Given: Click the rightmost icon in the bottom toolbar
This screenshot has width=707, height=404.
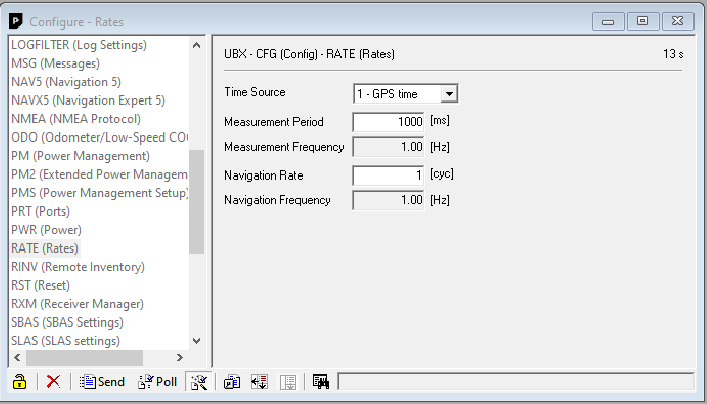Looking at the screenshot, I should click(x=321, y=382).
